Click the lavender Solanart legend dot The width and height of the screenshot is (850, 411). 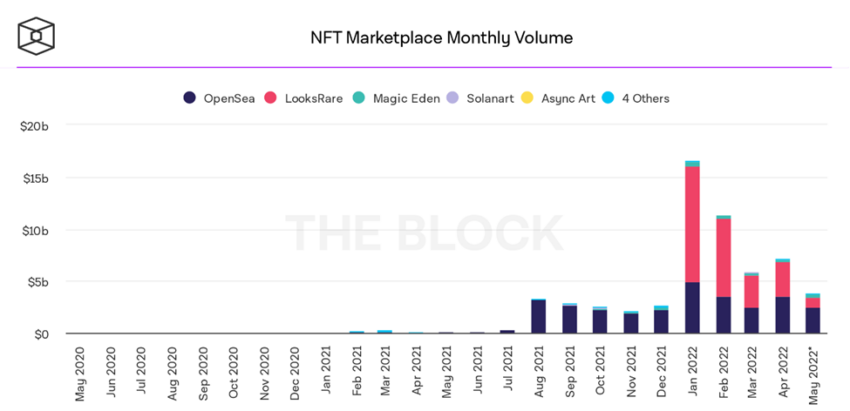[453, 98]
